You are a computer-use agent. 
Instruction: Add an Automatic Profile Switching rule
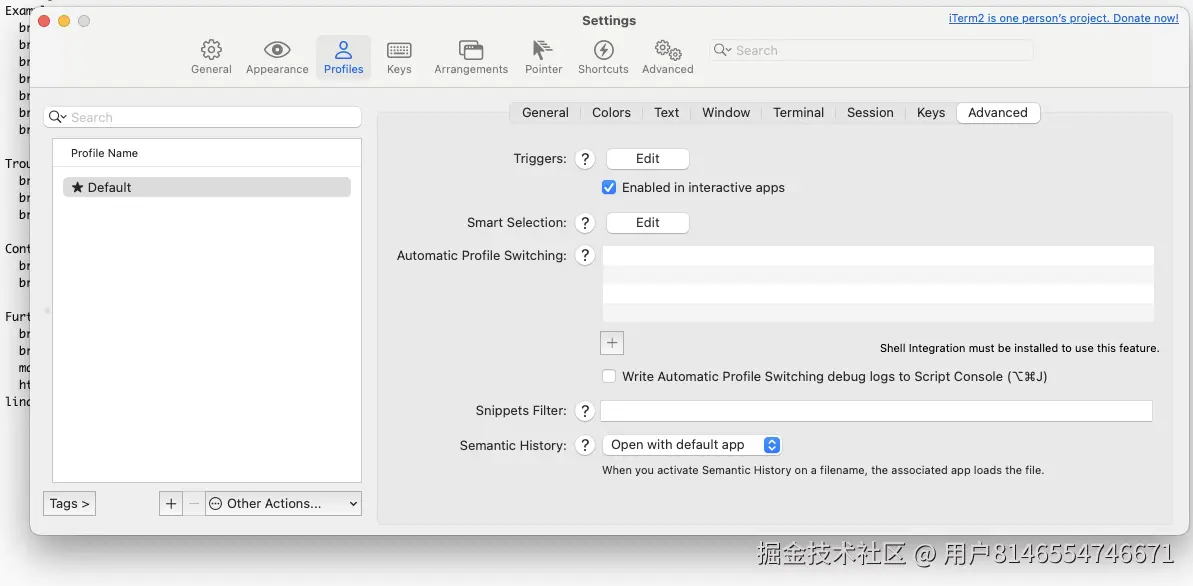tap(612, 342)
